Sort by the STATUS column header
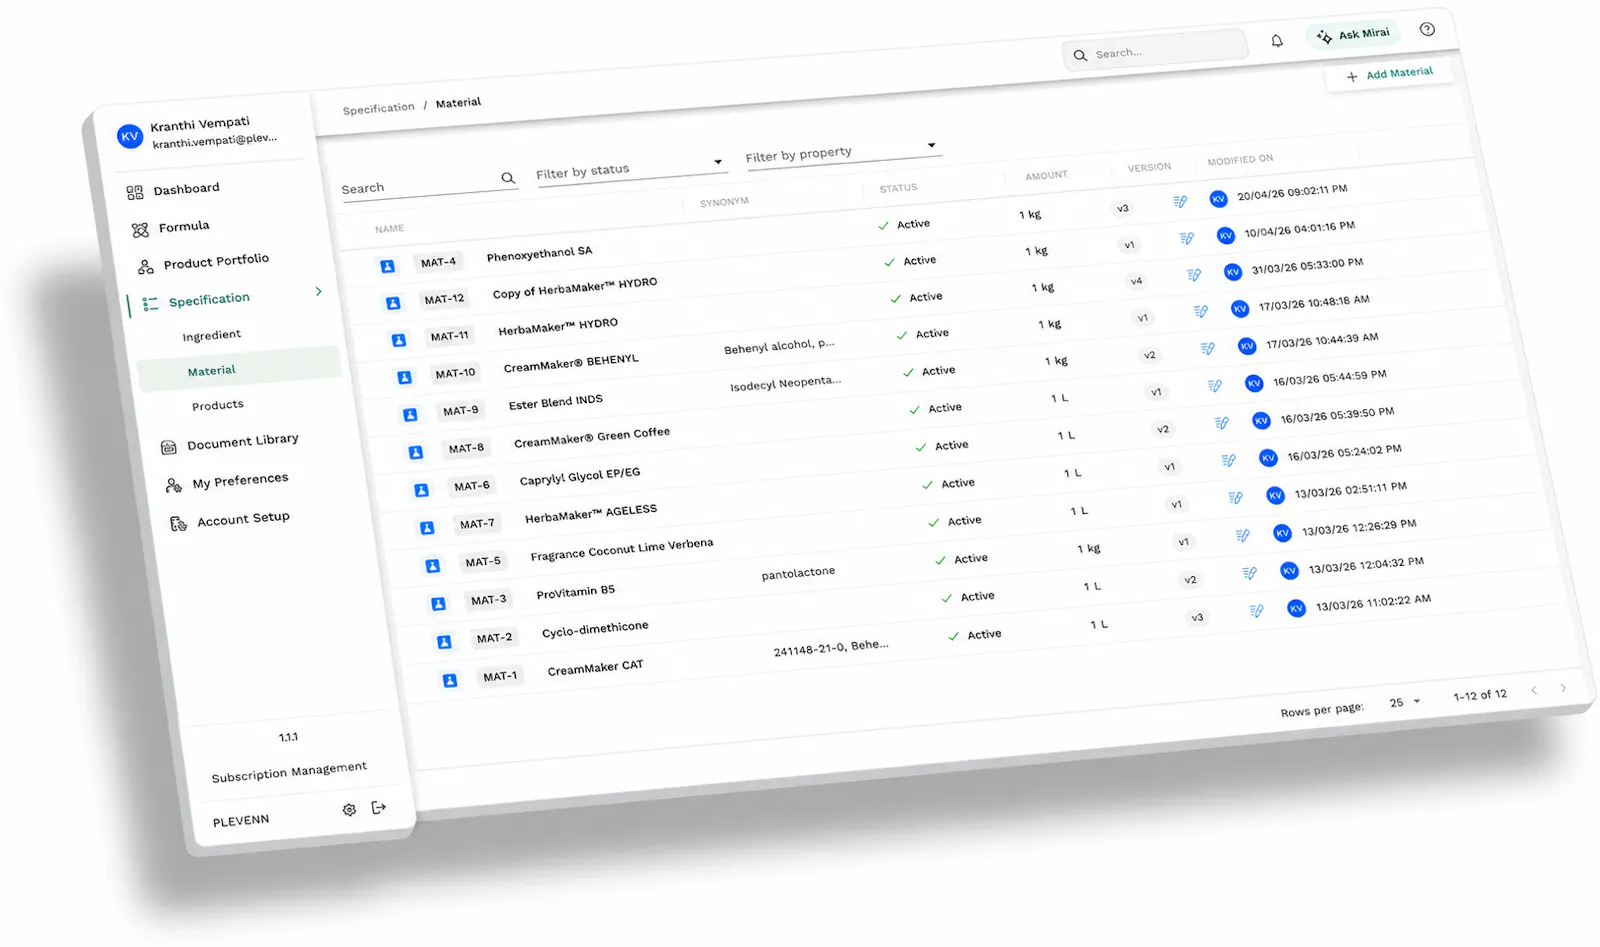Image resolution: width=1600 pixels, height=947 pixels. 898,188
